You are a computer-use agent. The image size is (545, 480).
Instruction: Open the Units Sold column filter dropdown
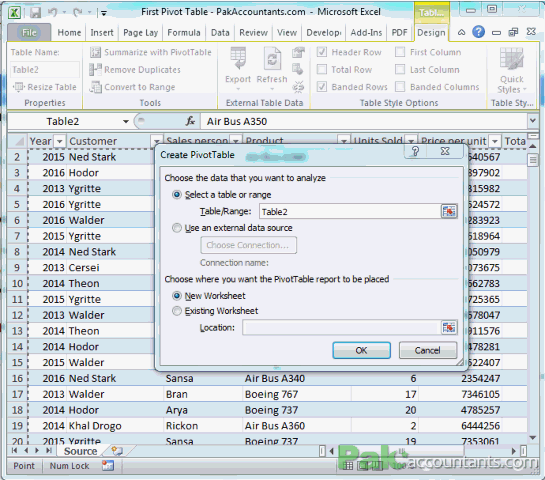pos(411,141)
